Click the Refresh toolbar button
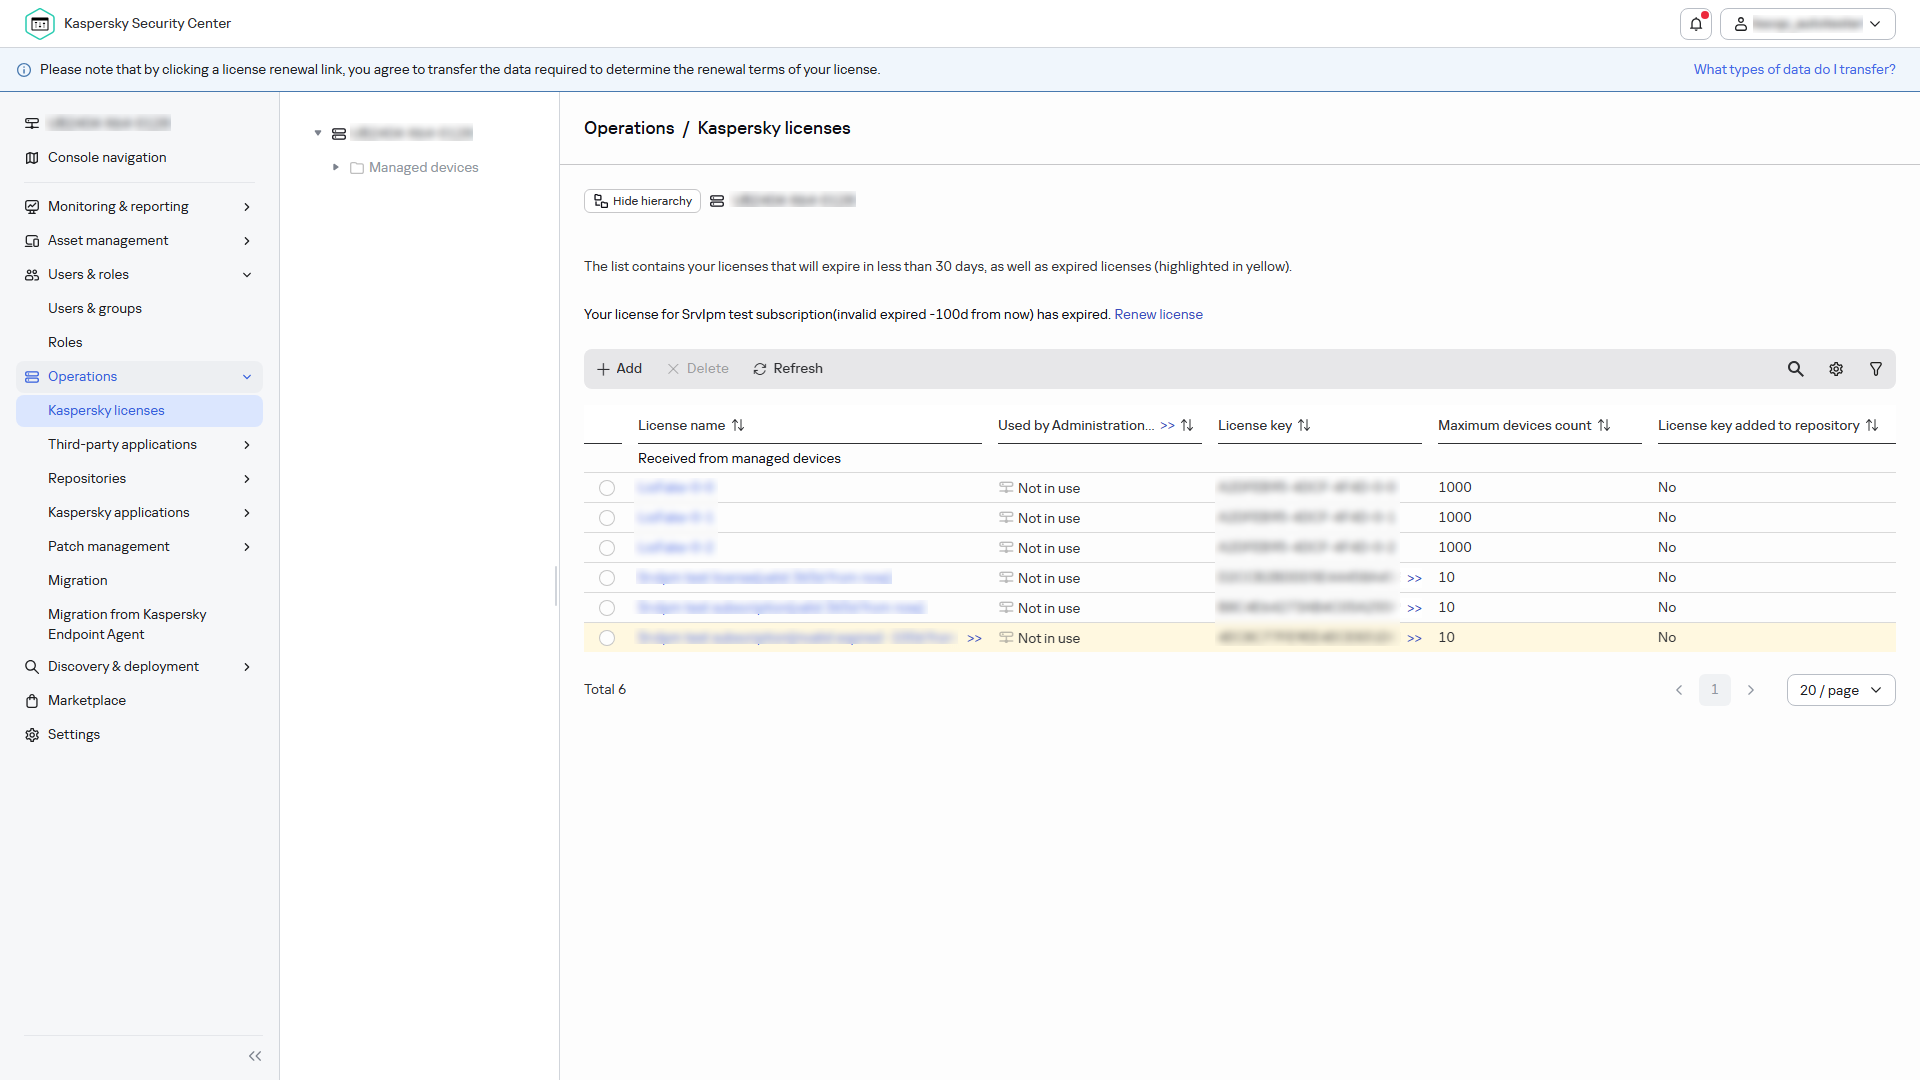 click(788, 369)
